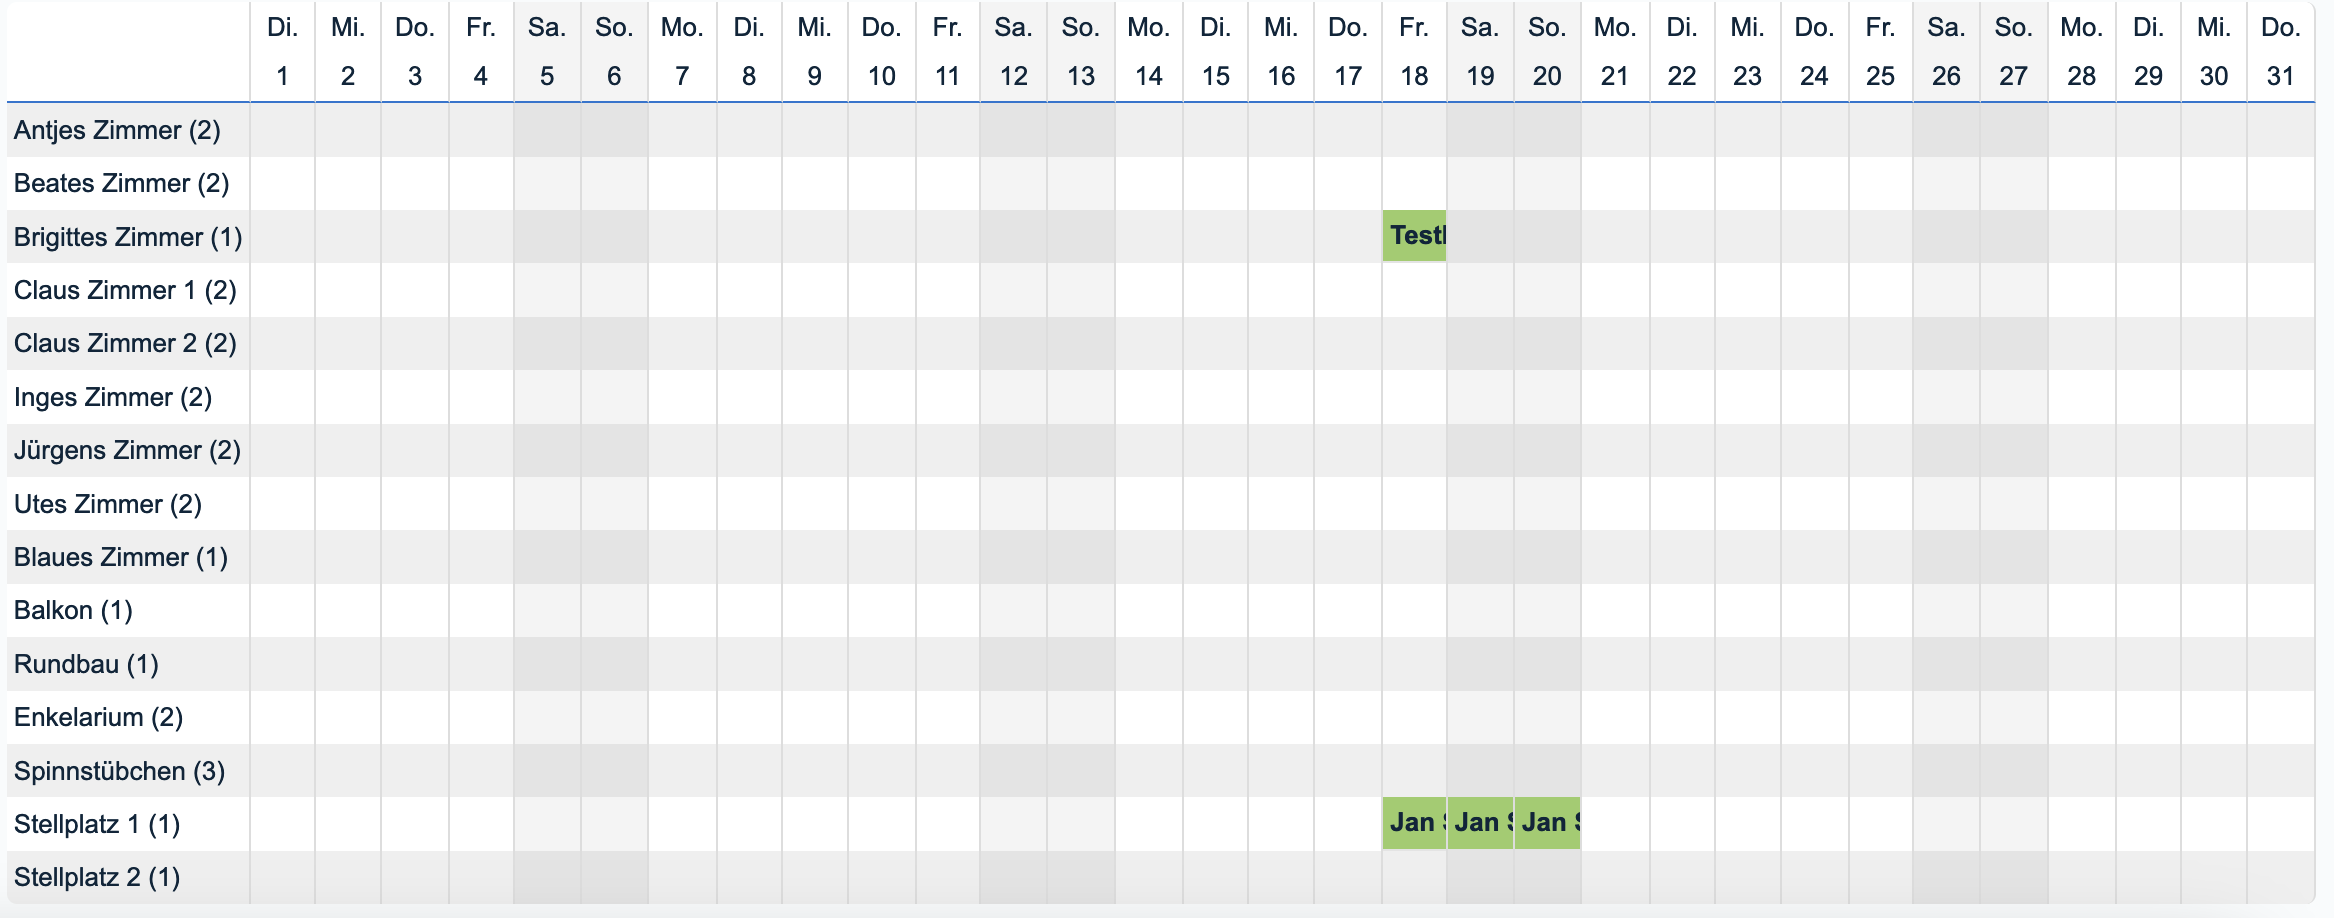Click Rundbau cell for day 10

coord(881,664)
